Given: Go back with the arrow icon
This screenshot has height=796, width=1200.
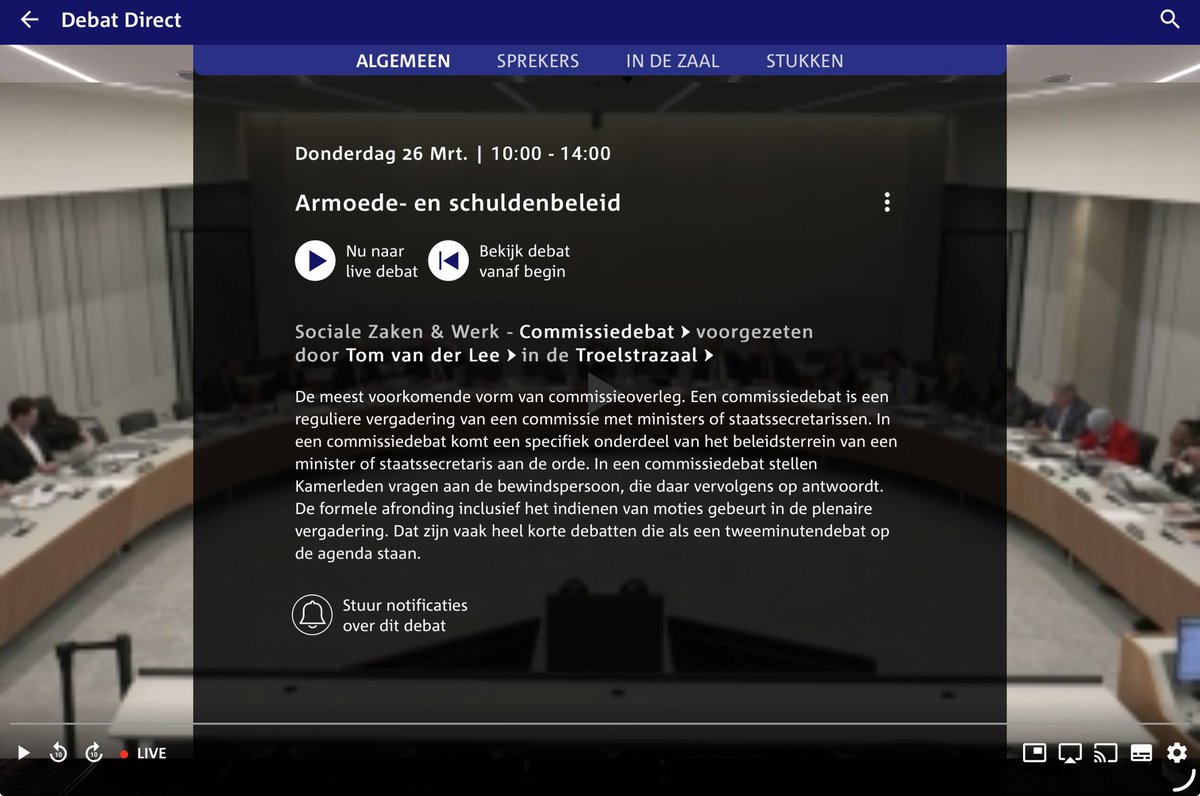Looking at the screenshot, I should (x=29, y=20).
